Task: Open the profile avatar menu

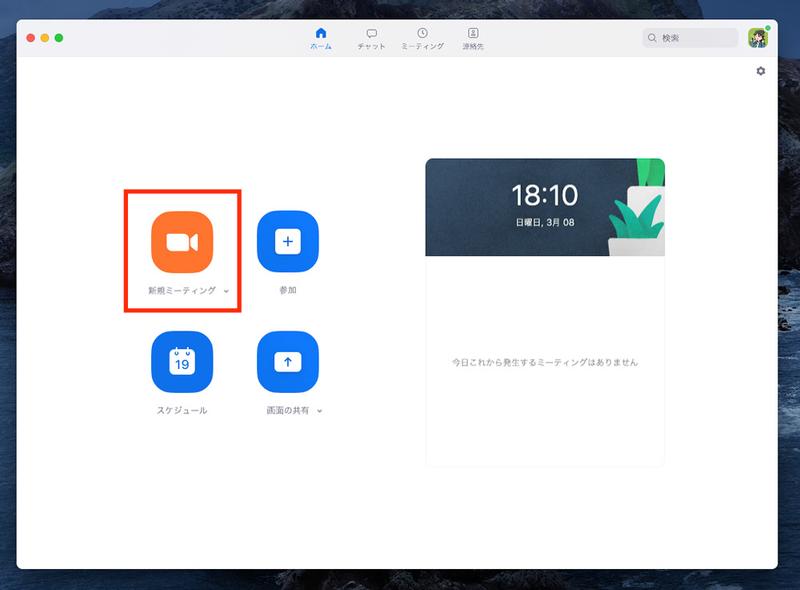Action: coord(758,38)
